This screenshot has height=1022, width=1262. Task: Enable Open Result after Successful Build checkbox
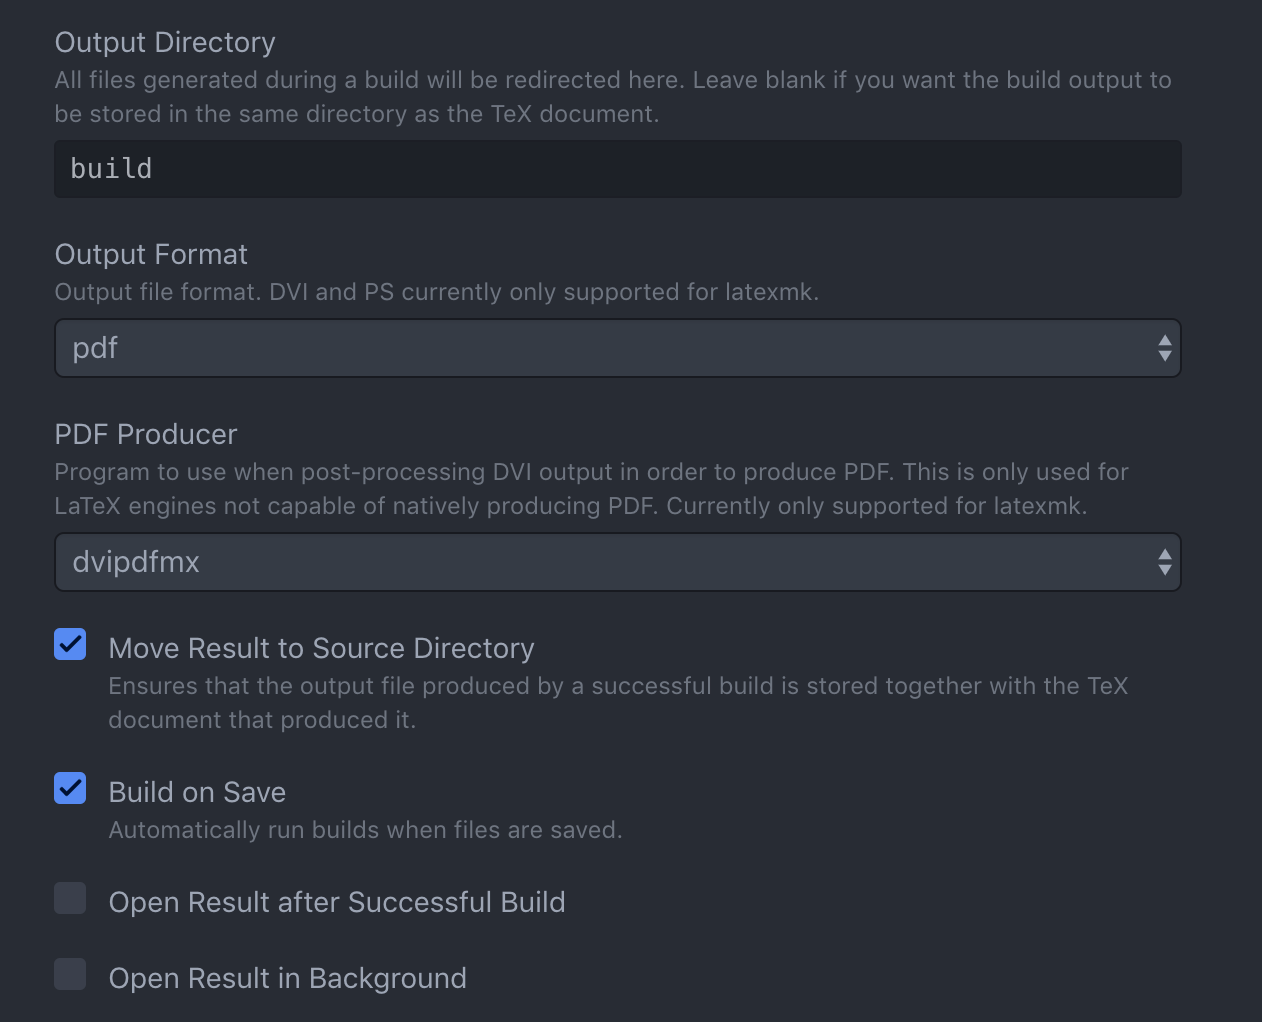tap(70, 898)
